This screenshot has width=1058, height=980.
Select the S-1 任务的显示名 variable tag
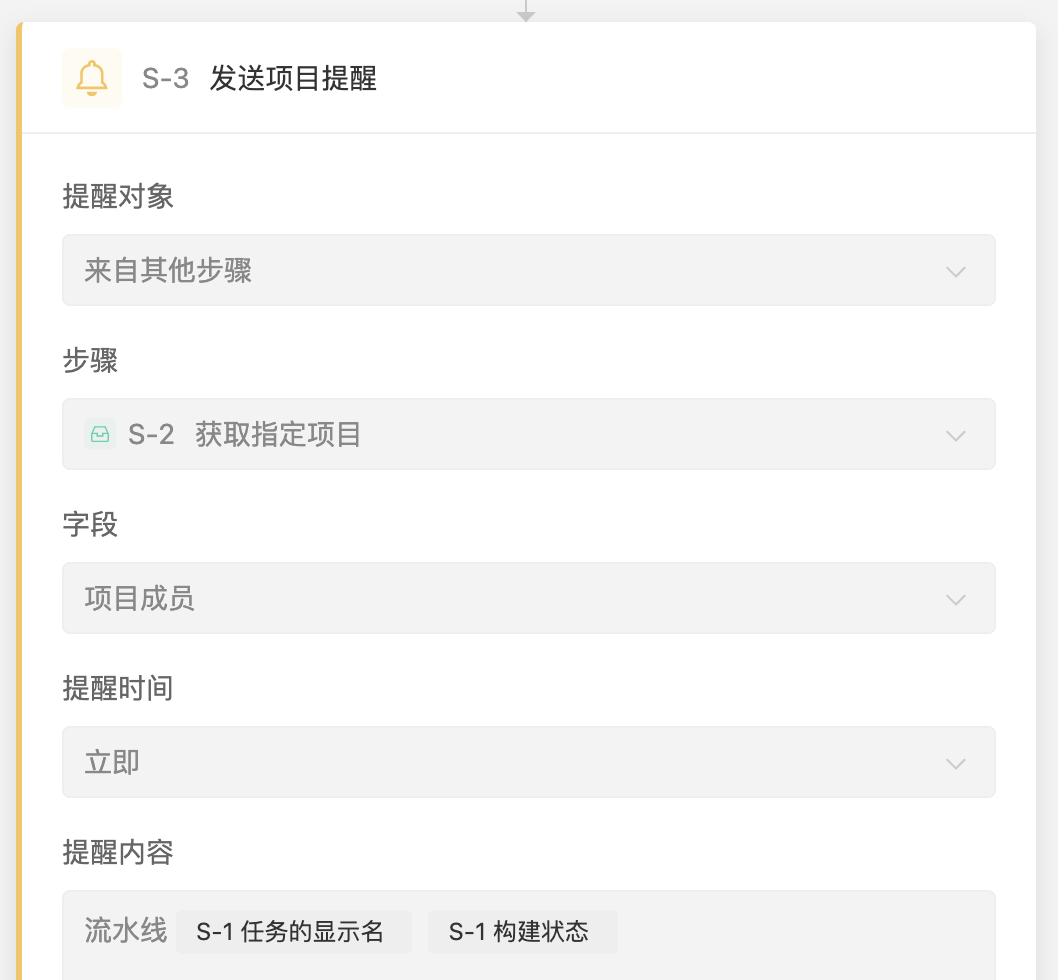coord(293,931)
